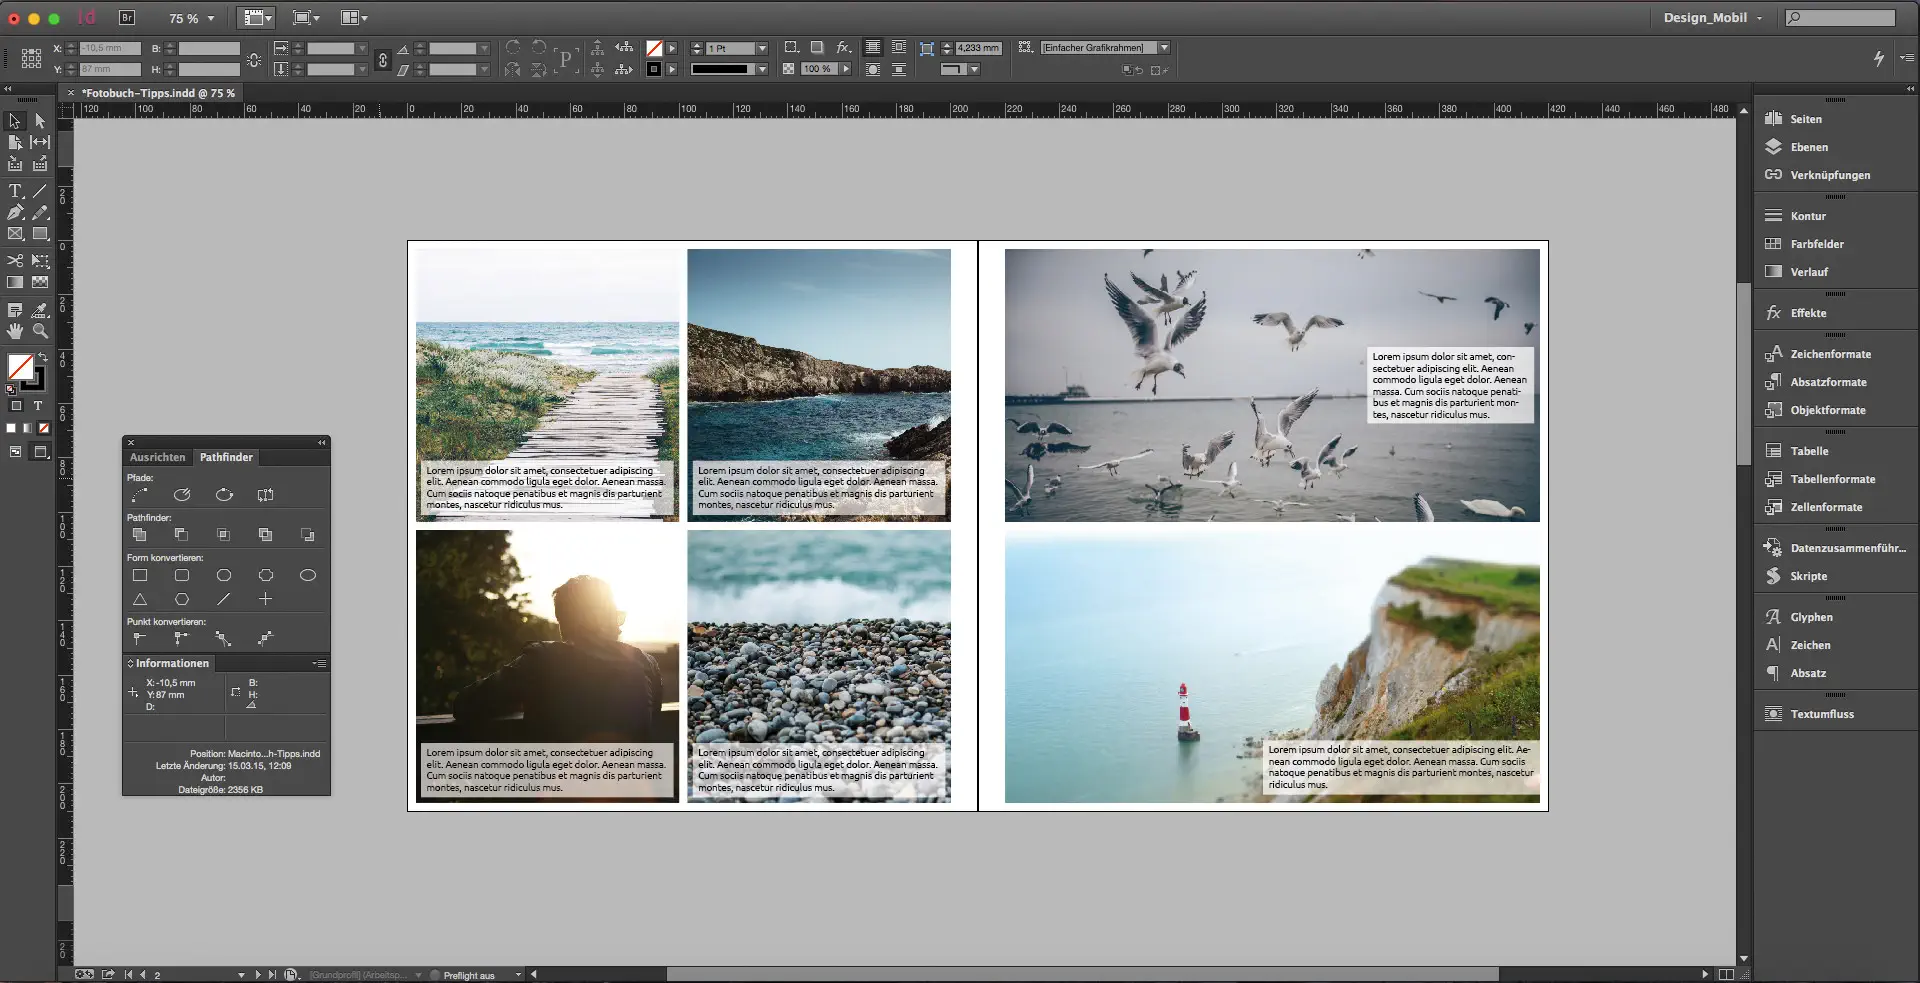Screen dimensions: 1920x983
Task: Select the Text tool
Action: (x=15, y=191)
